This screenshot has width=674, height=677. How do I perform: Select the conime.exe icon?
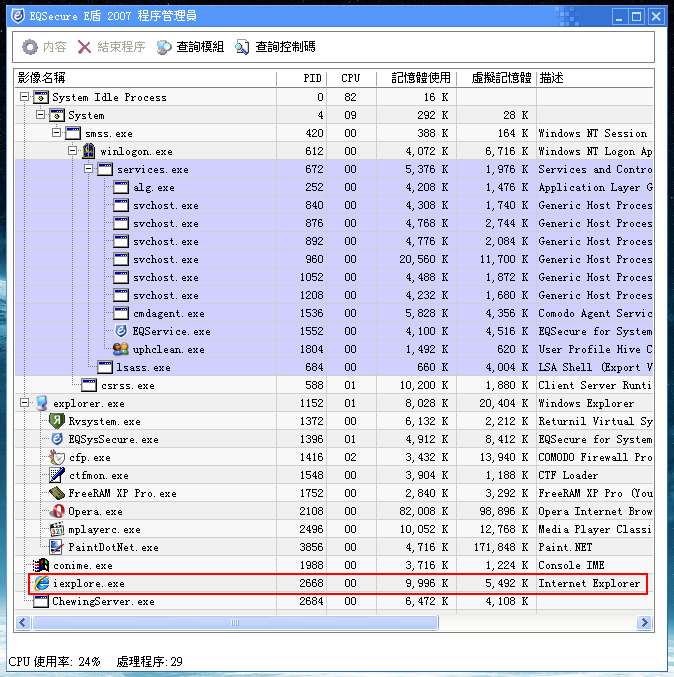[41, 565]
